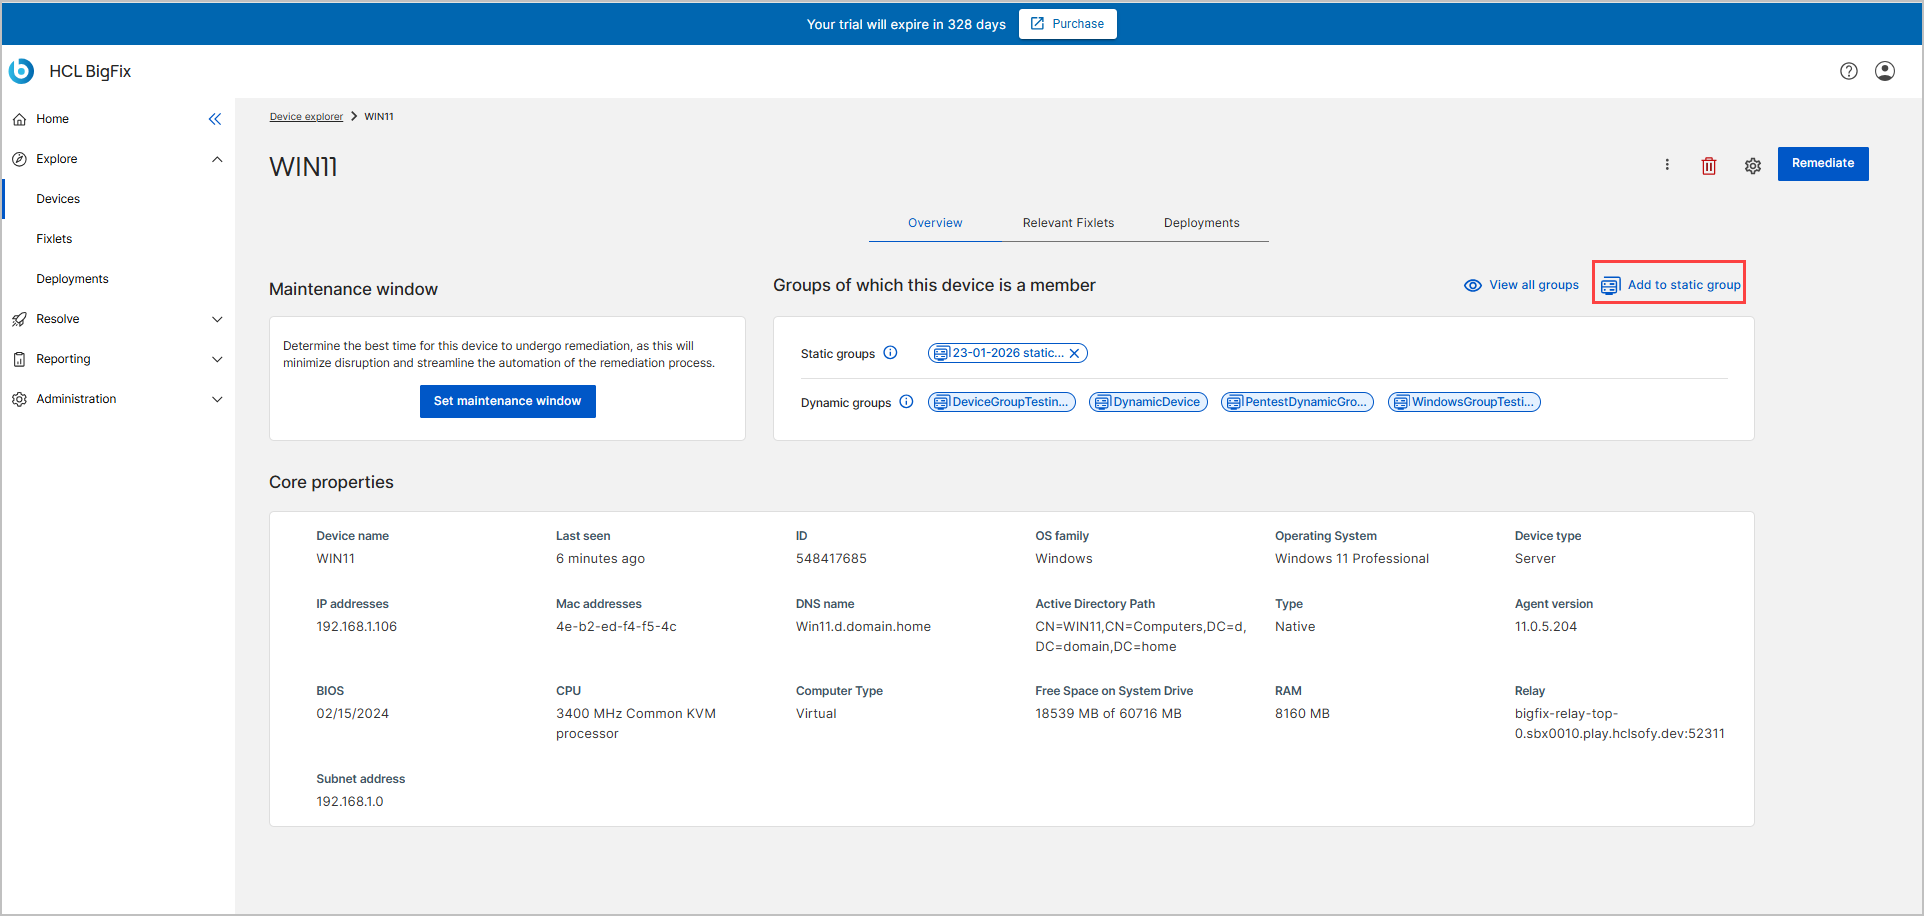Image resolution: width=1924 pixels, height=916 pixels.
Task: Expand the Reporting menu section
Action: 217,359
